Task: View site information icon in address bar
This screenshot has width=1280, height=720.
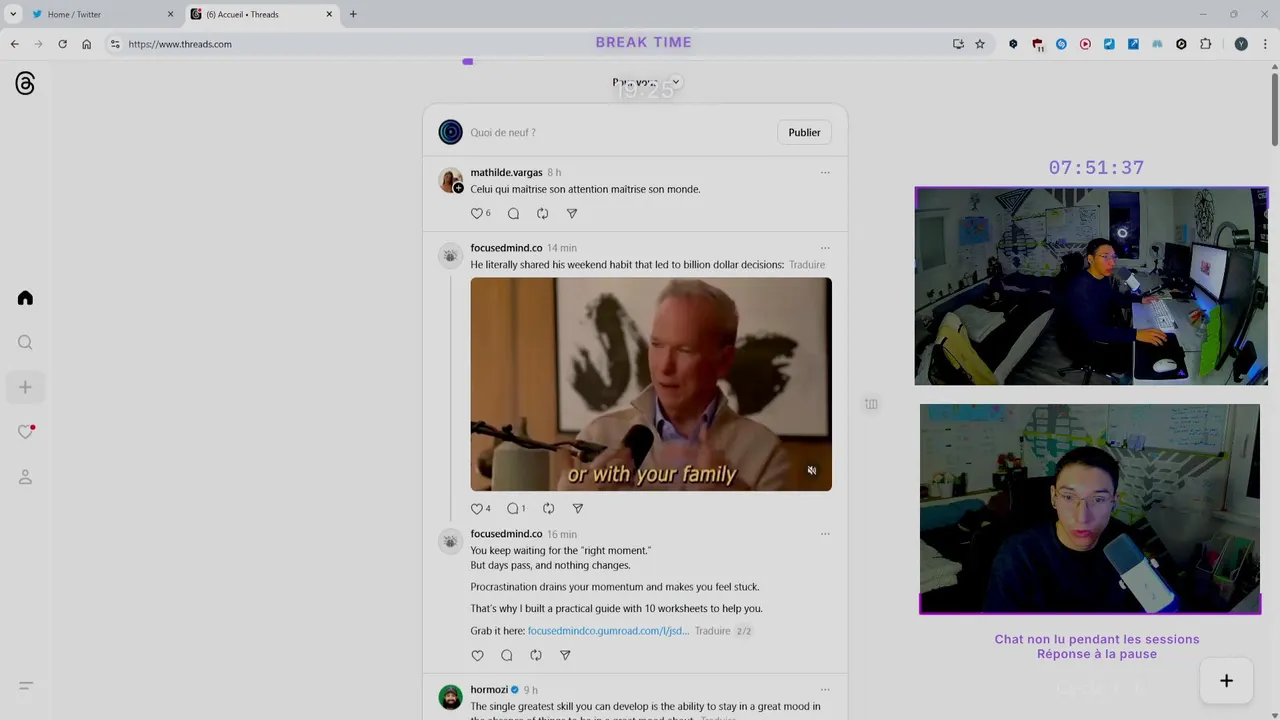Action: 115,44
